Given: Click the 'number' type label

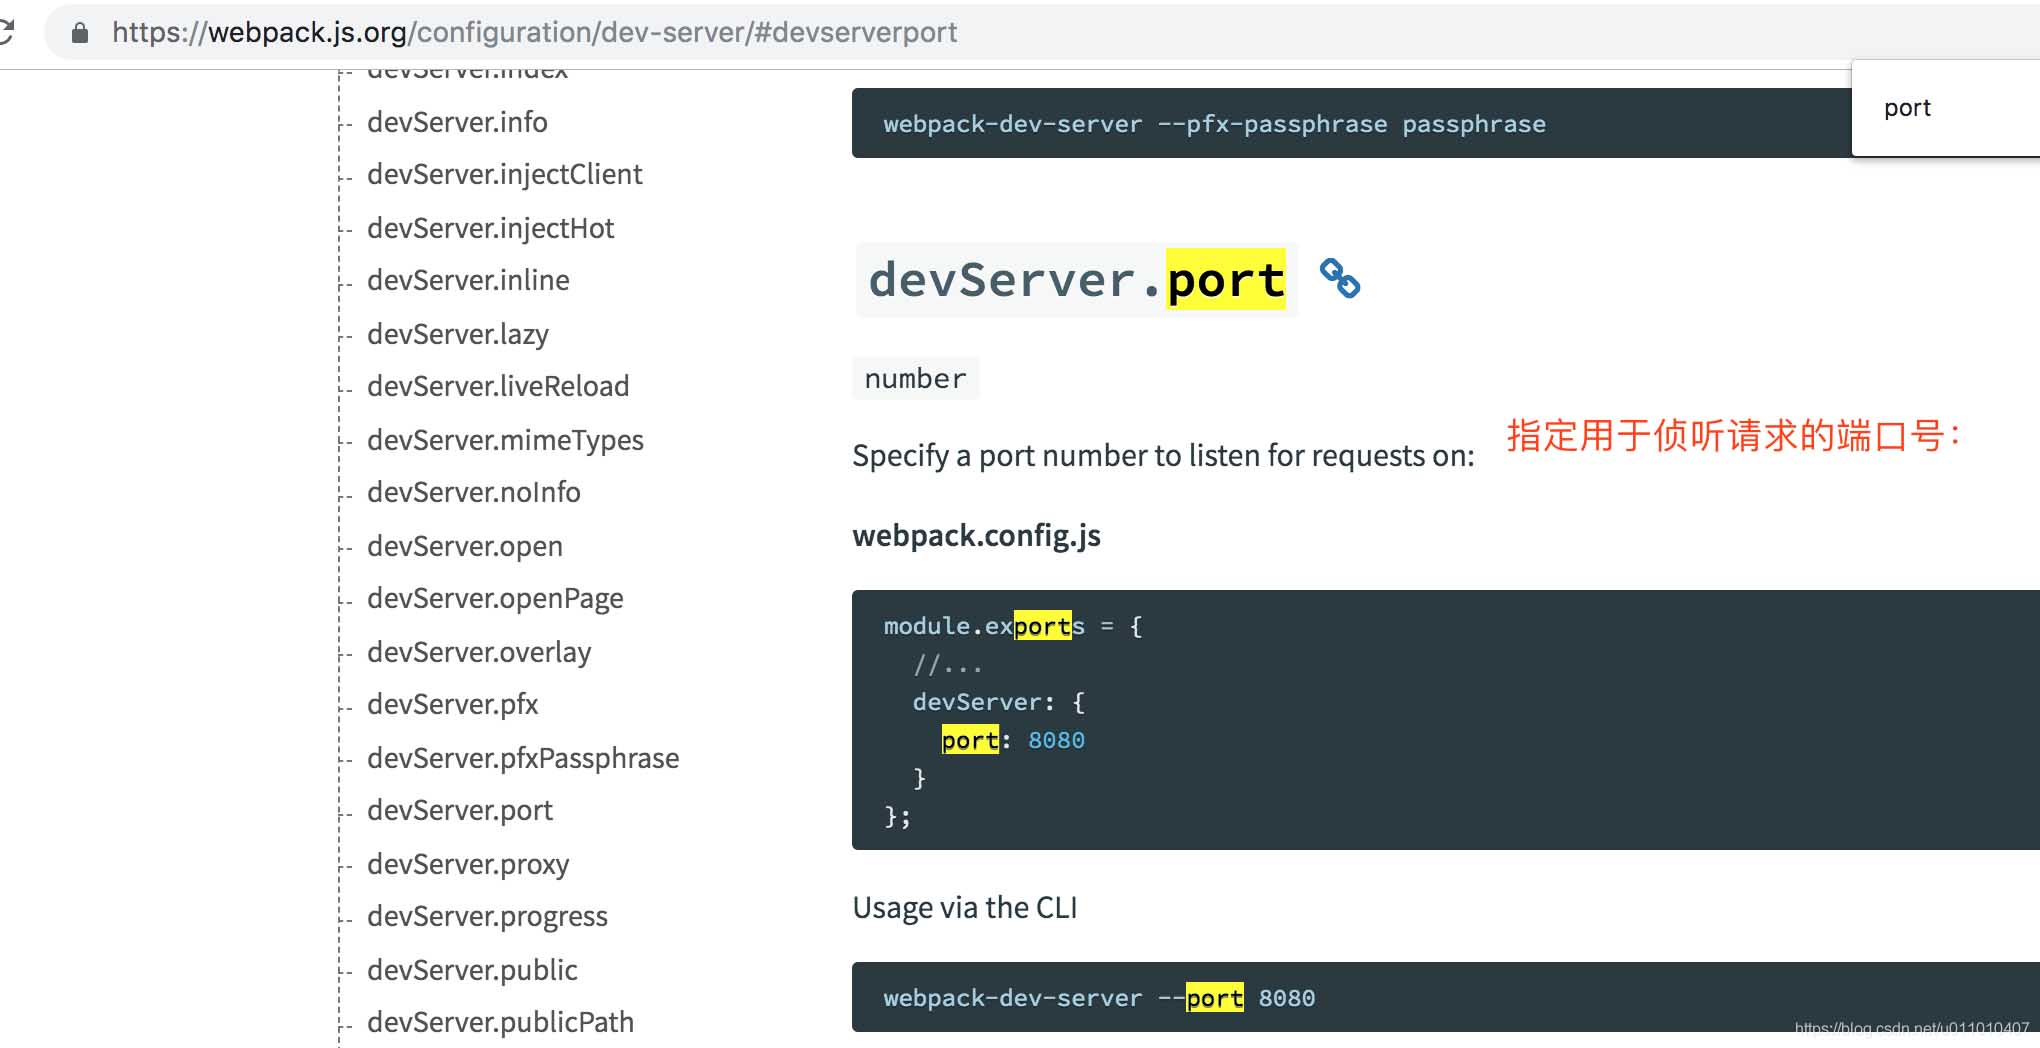Looking at the screenshot, I should point(915,378).
